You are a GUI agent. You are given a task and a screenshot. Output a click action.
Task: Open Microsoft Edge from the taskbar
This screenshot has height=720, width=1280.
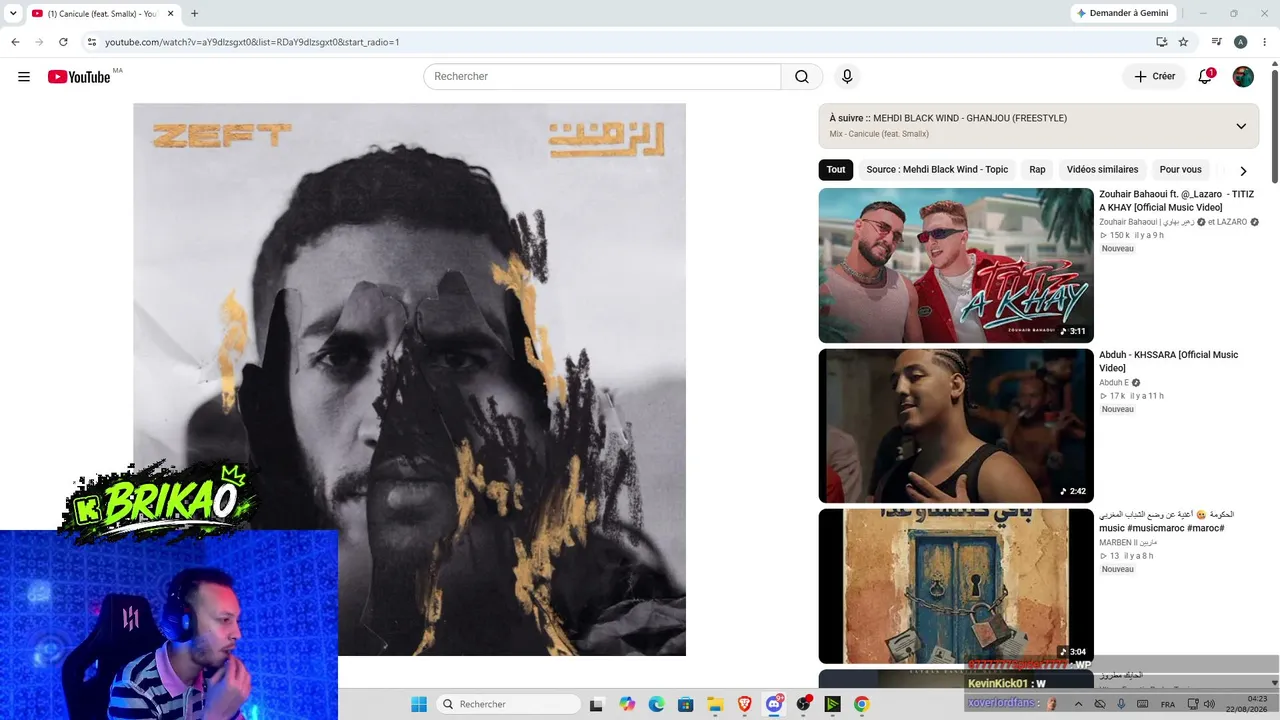656,704
